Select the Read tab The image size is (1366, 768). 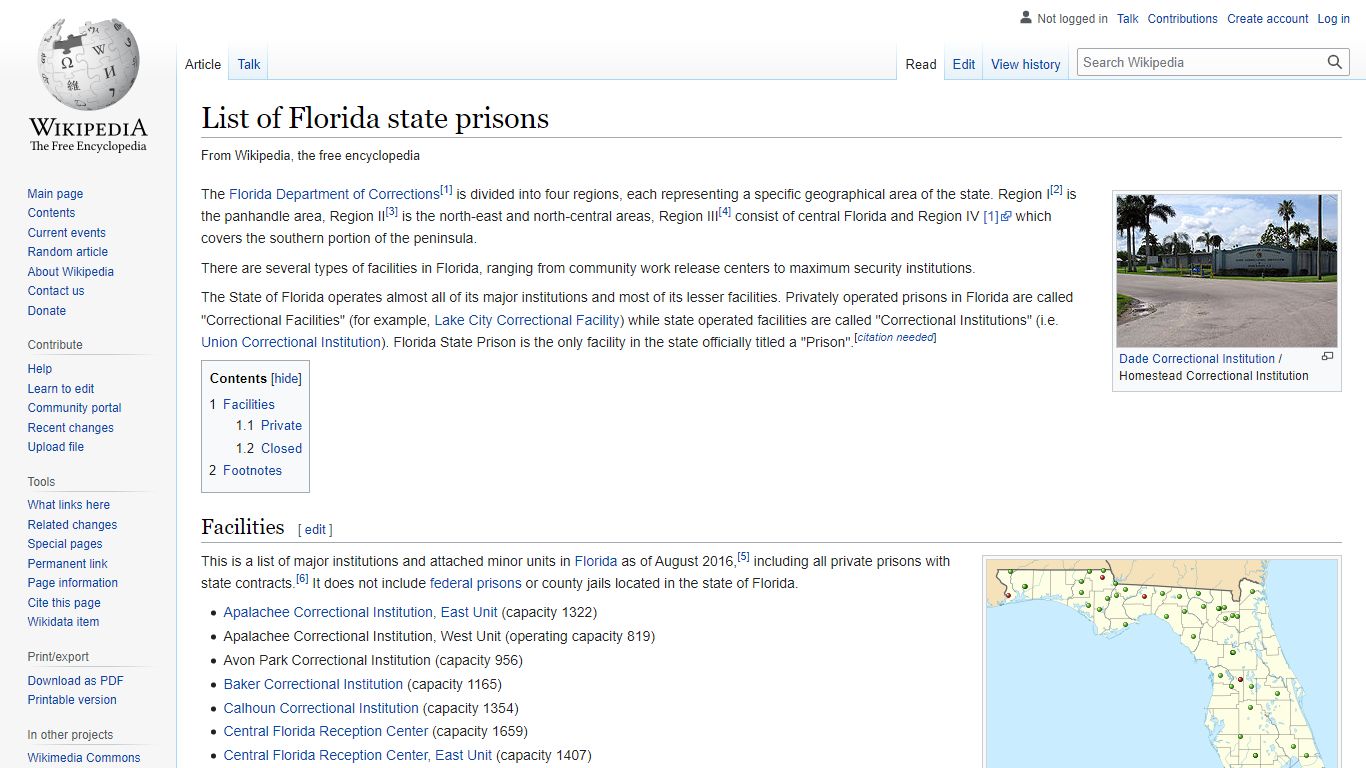point(921,64)
